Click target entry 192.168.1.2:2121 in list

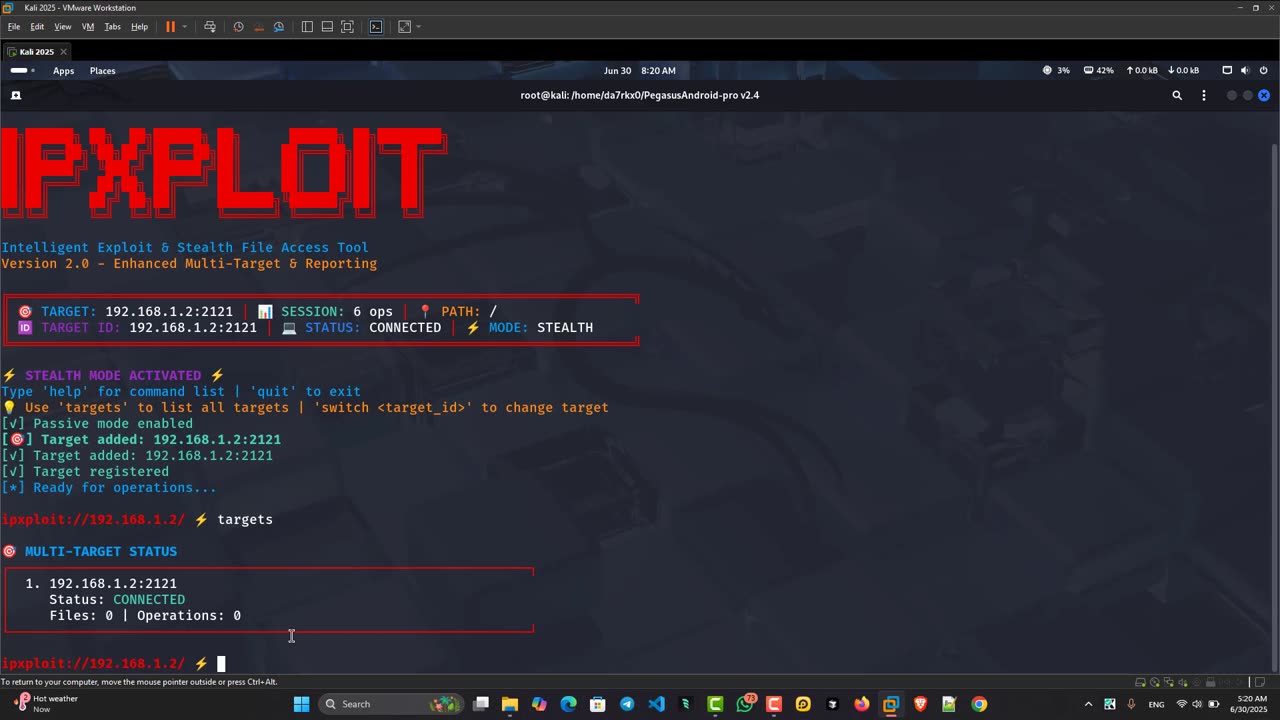(x=113, y=583)
